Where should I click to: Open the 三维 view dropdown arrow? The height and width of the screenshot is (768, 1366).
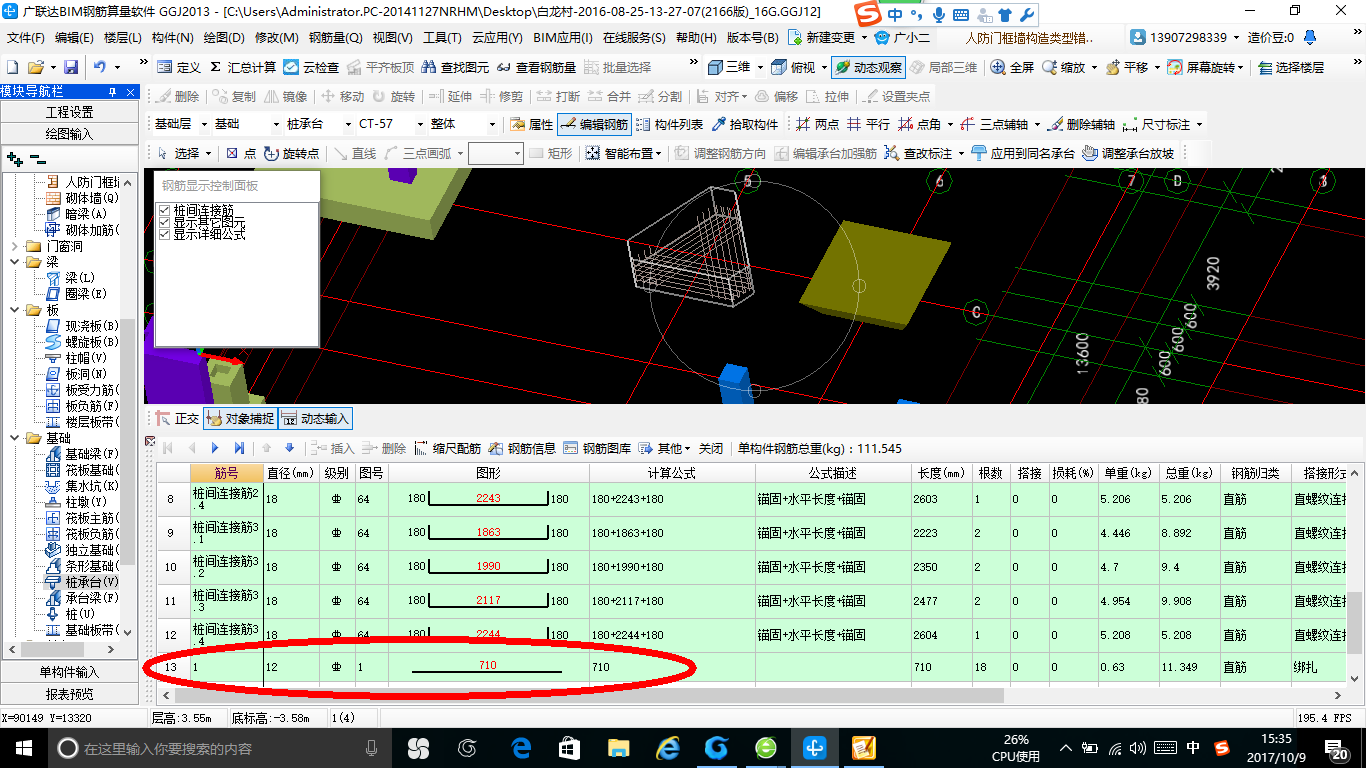pyautogui.click(x=760, y=68)
